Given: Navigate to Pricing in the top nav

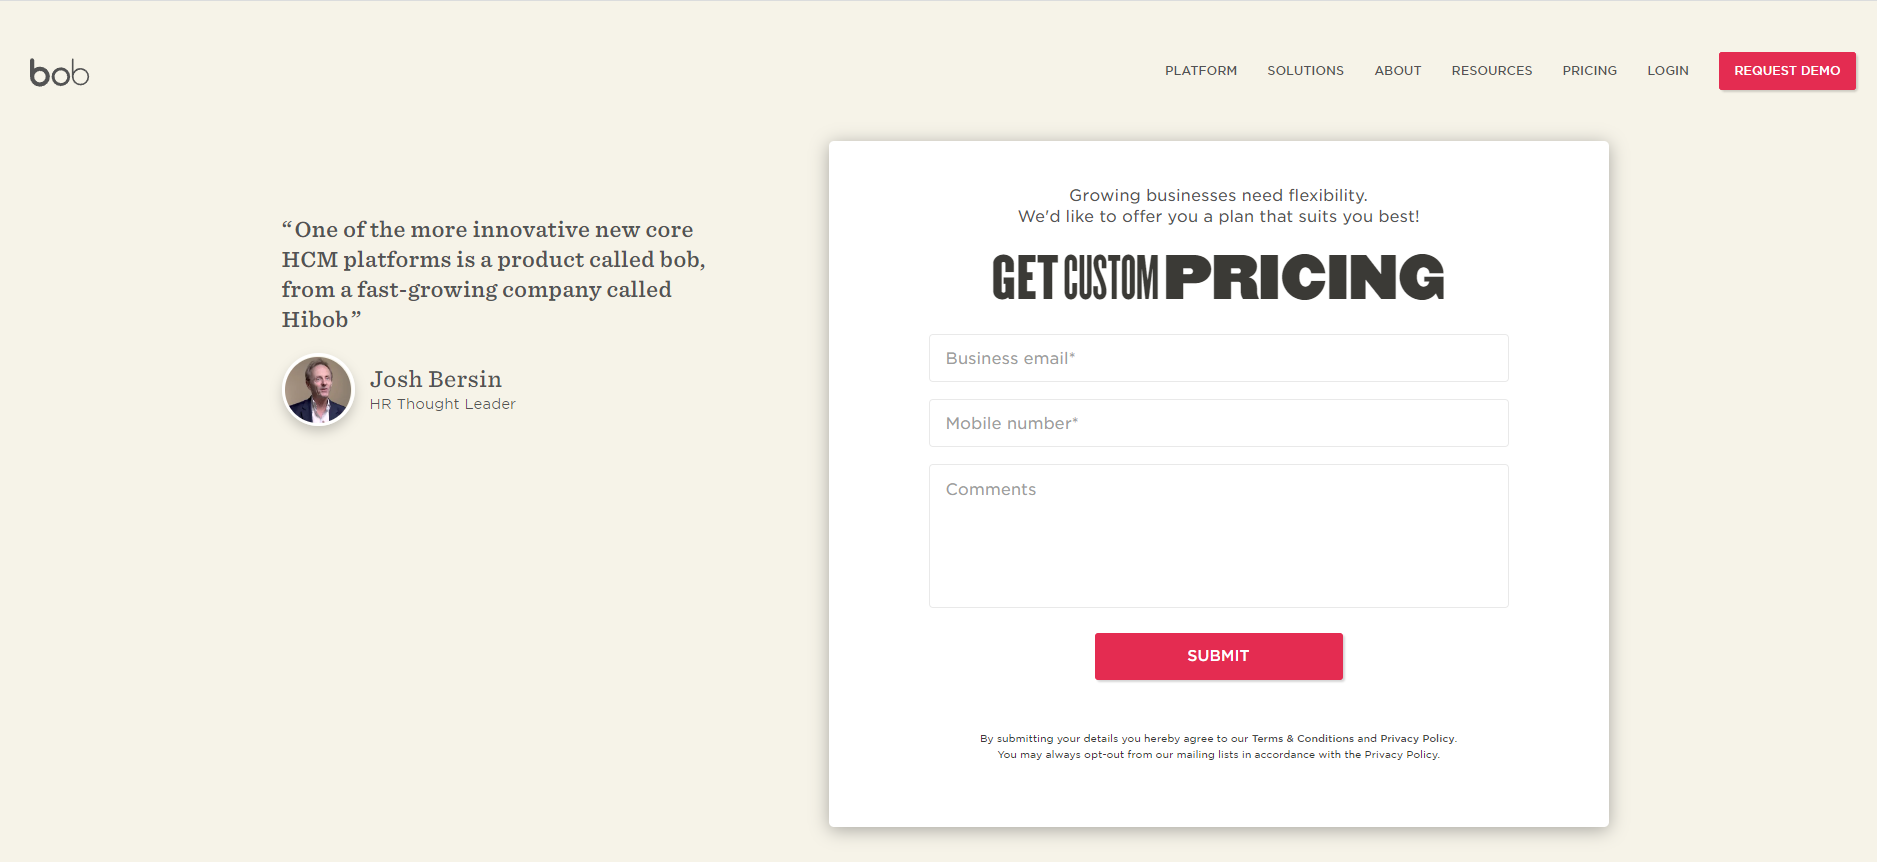Looking at the screenshot, I should [1589, 71].
